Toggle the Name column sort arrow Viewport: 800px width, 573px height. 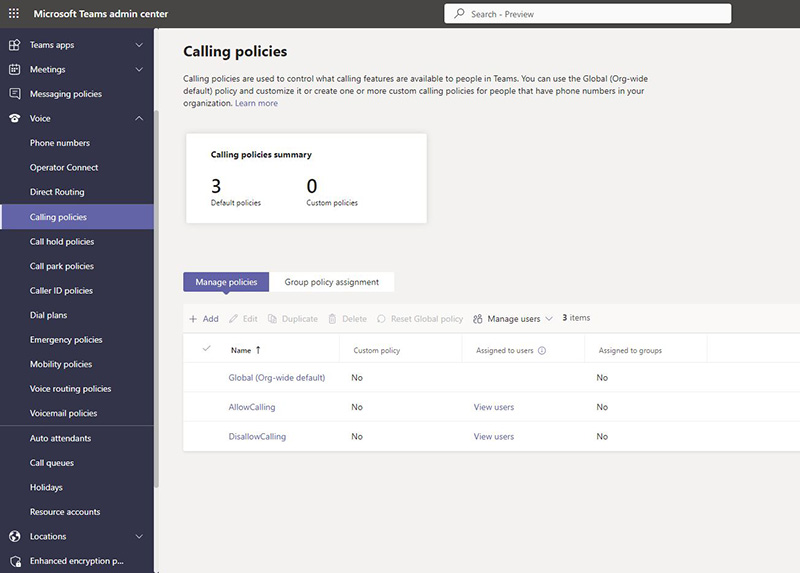(258, 350)
